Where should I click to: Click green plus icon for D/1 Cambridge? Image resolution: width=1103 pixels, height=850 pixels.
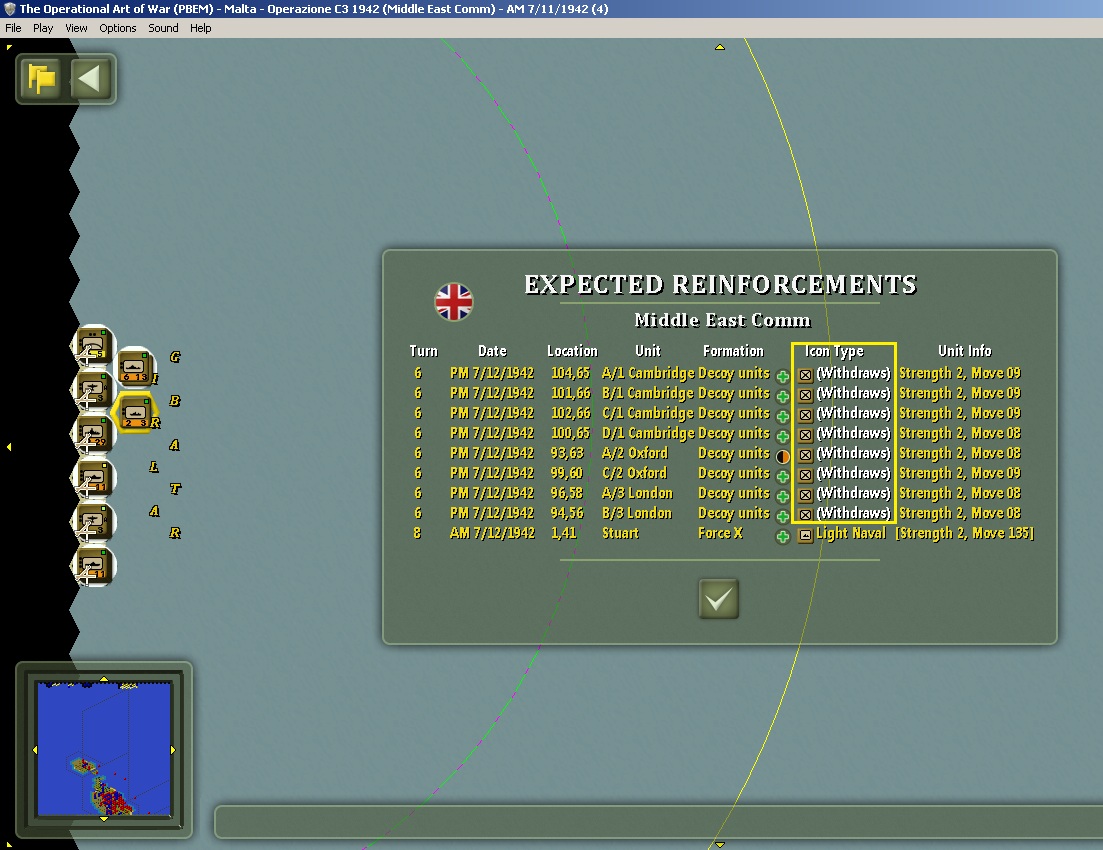(x=782, y=436)
